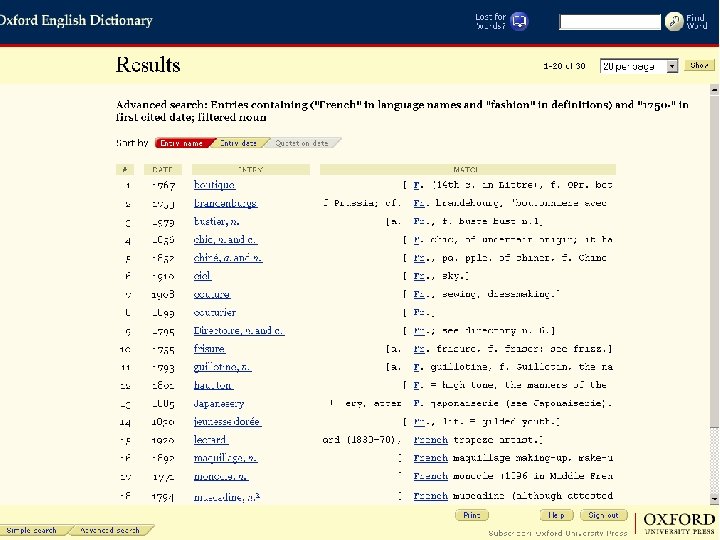Open the ciel entry
The height and width of the screenshot is (540, 720).
202,276
